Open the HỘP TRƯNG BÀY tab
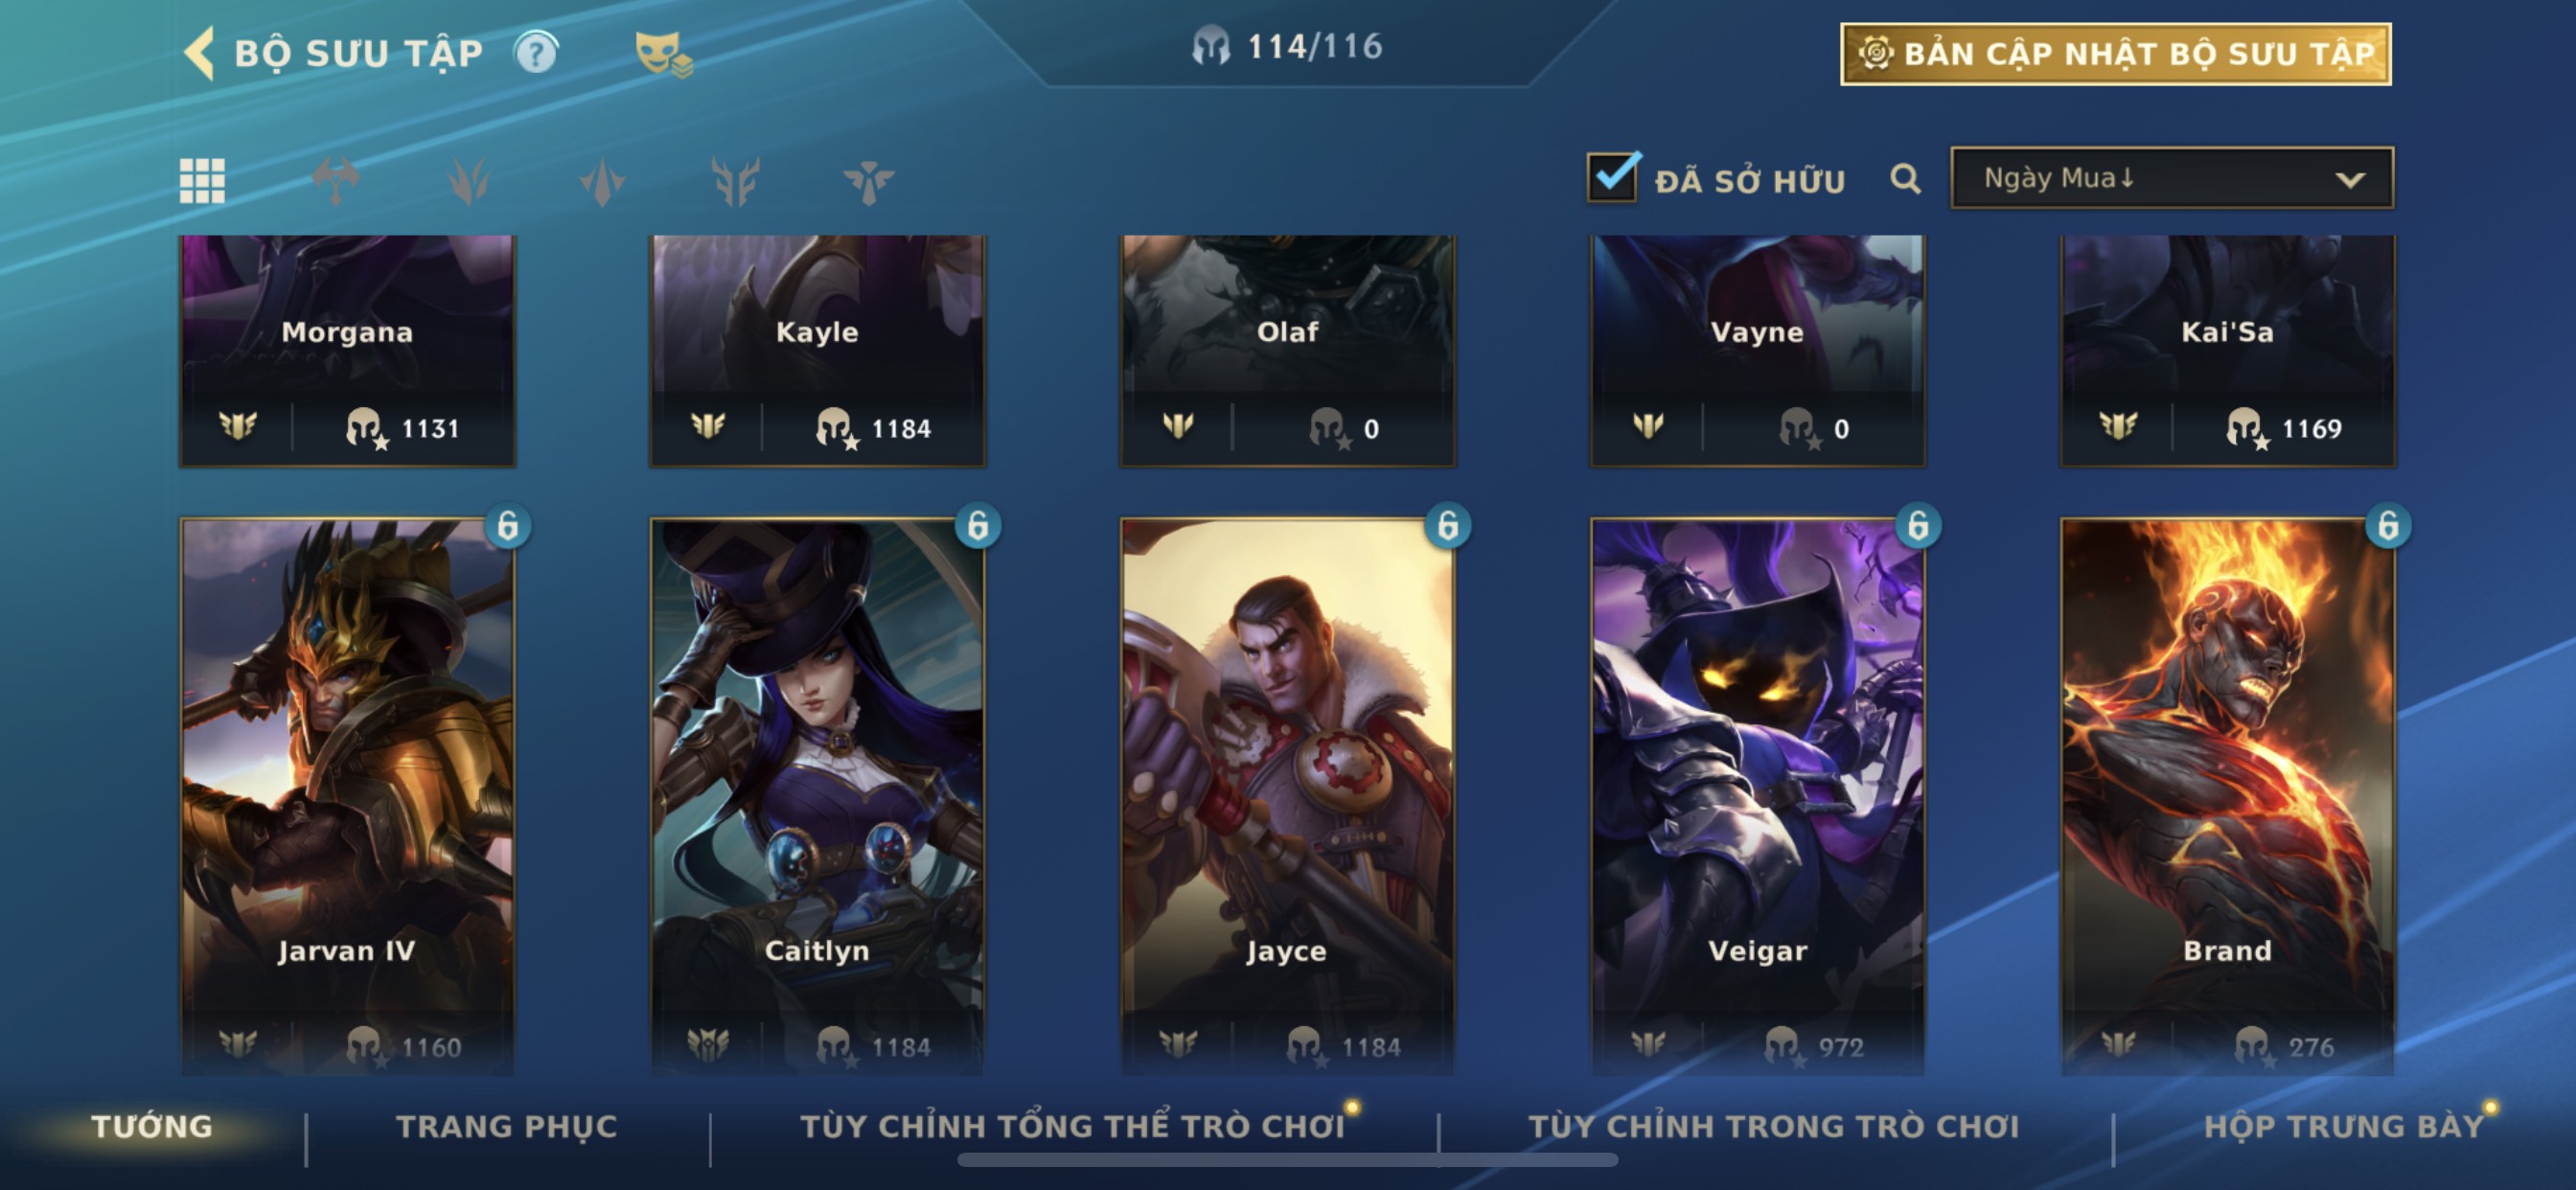Image resolution: width=2576 pixels, height=1190 pixels. click(2343, 1126)
